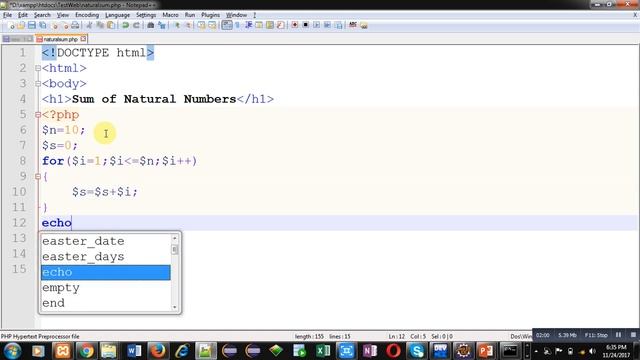Screen dimensions: 640x360
Task: Choose echo in autocomplete list
Action: [106, 272]
